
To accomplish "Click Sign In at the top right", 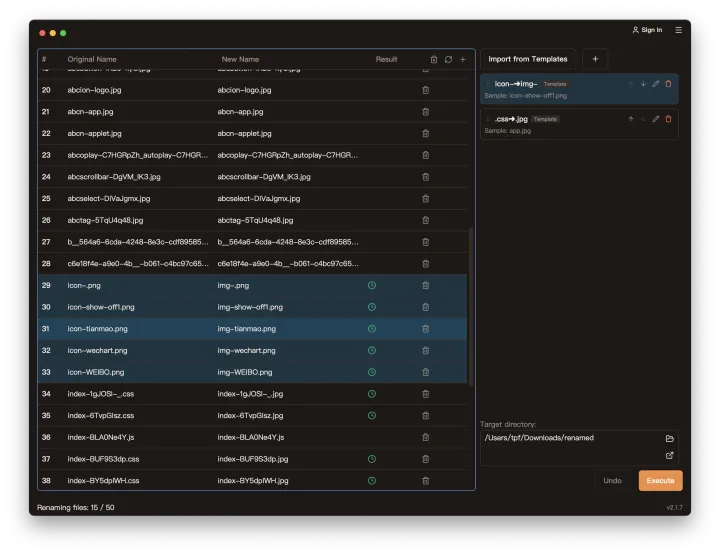I will (647, 30).
